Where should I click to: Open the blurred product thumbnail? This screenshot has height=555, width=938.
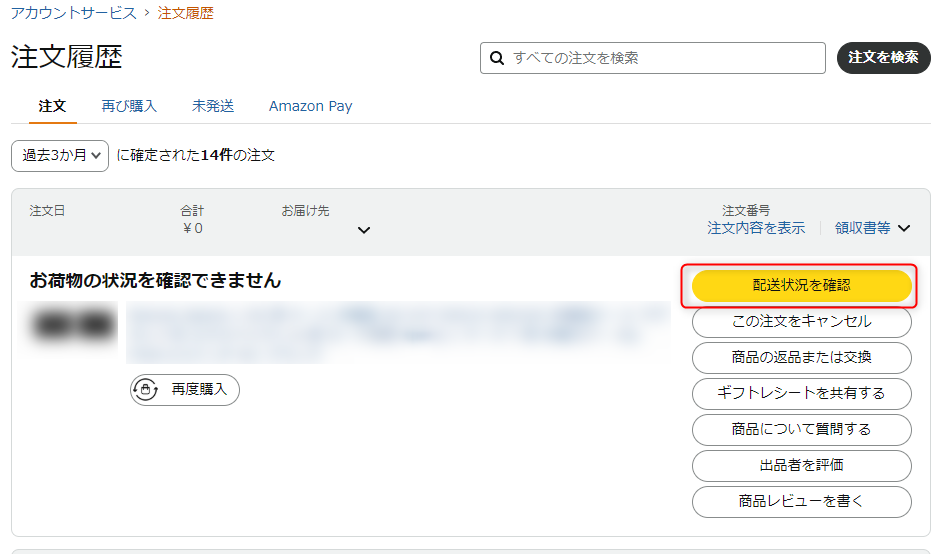[74, 325]
